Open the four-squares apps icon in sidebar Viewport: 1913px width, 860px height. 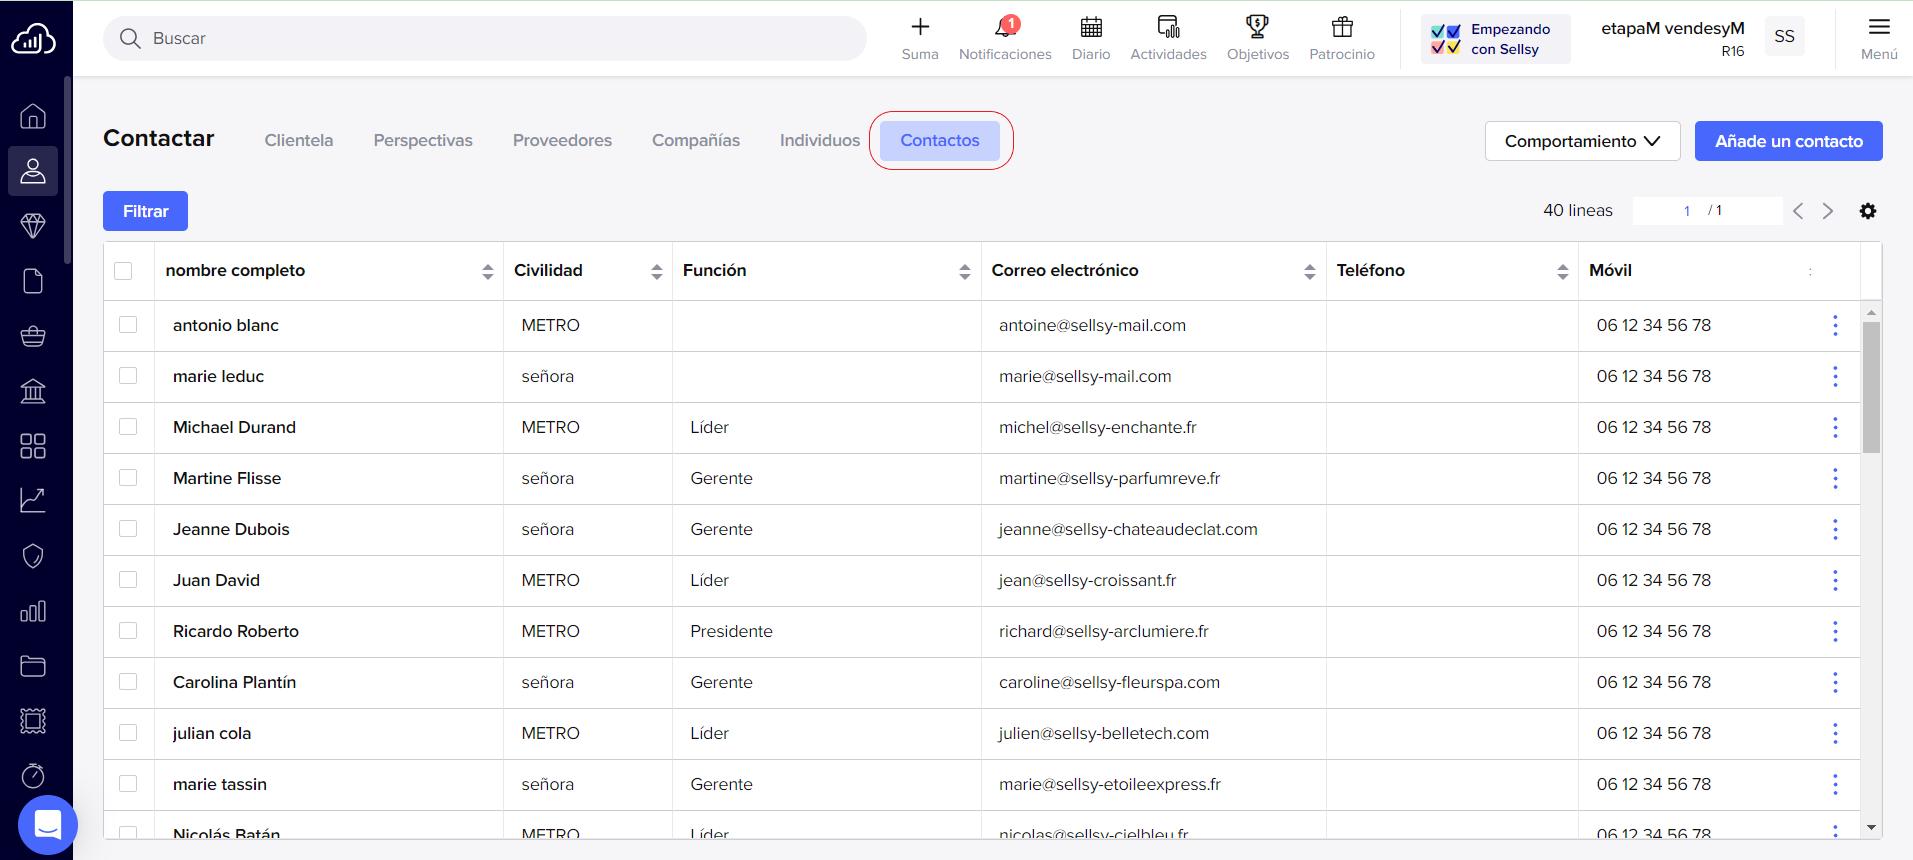[x=33, y=446]
